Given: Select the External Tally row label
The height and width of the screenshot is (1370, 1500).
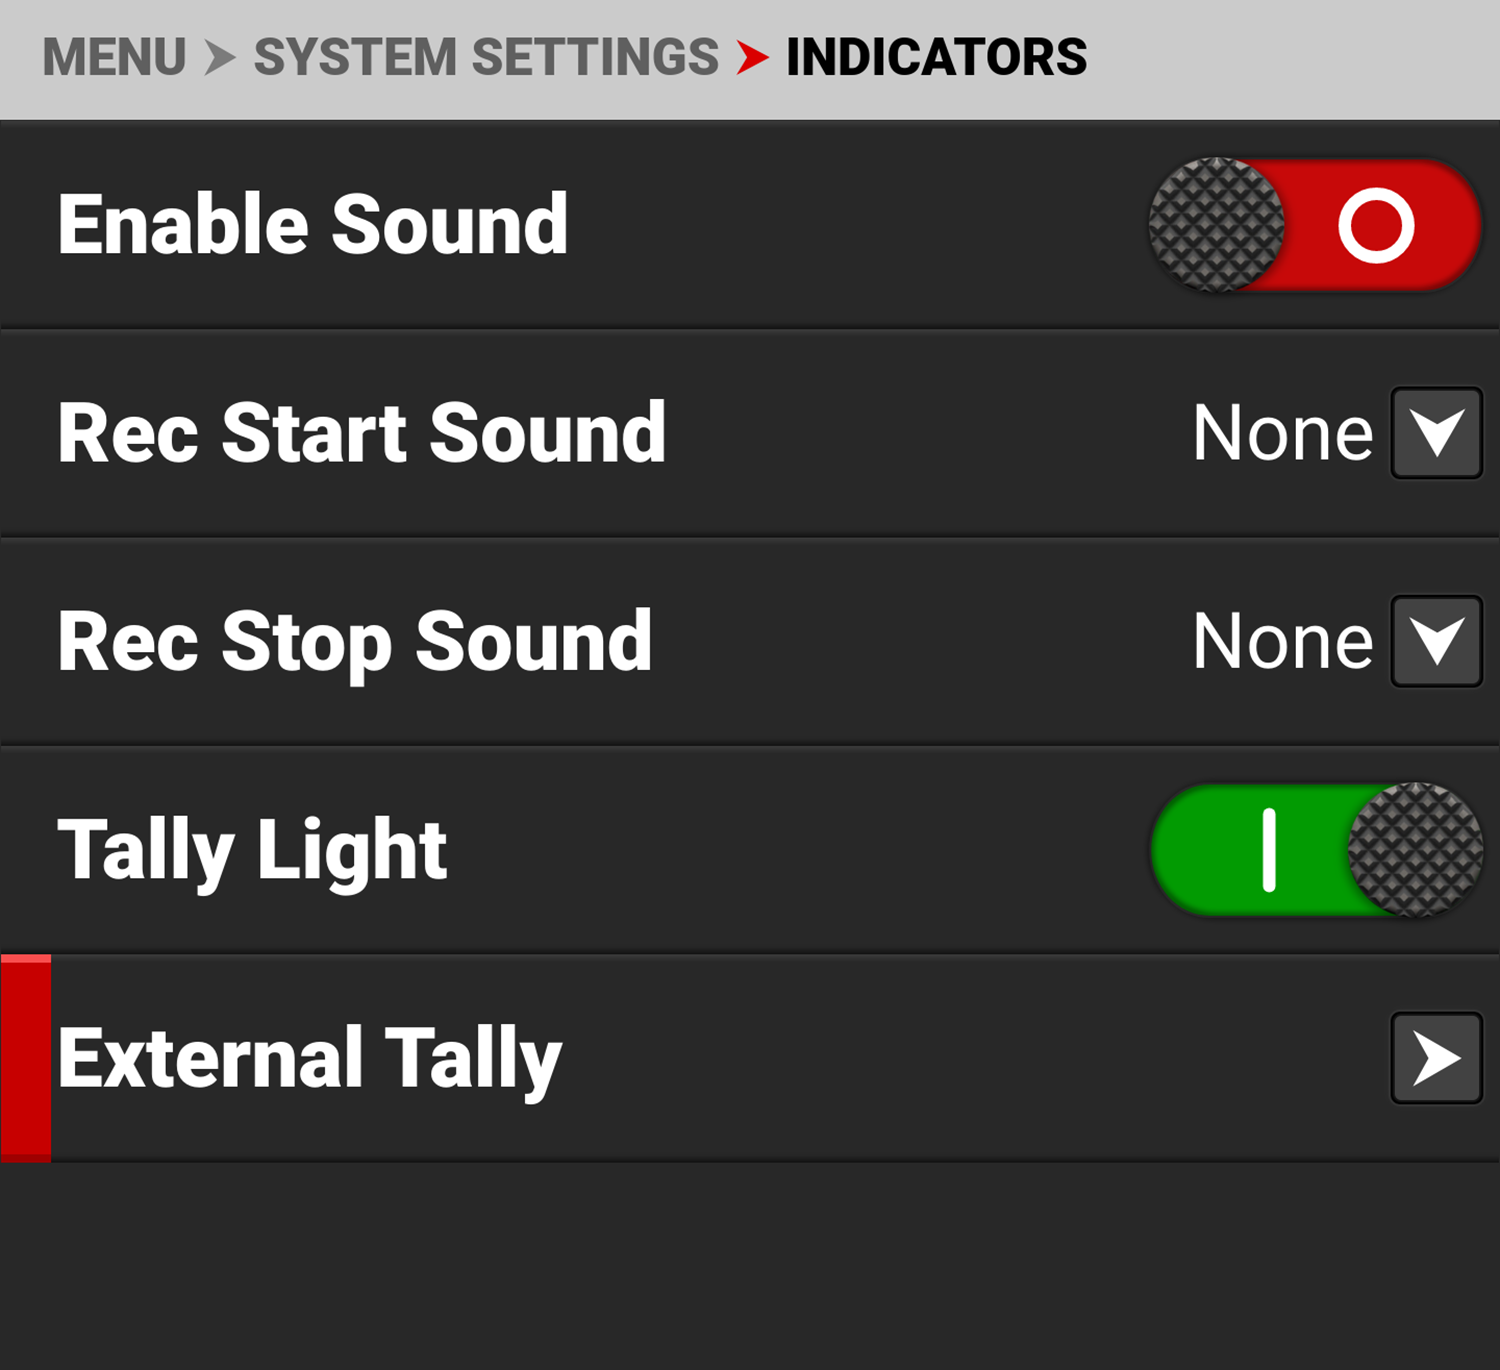Looking at the screenshot, I should [310, 1058].
